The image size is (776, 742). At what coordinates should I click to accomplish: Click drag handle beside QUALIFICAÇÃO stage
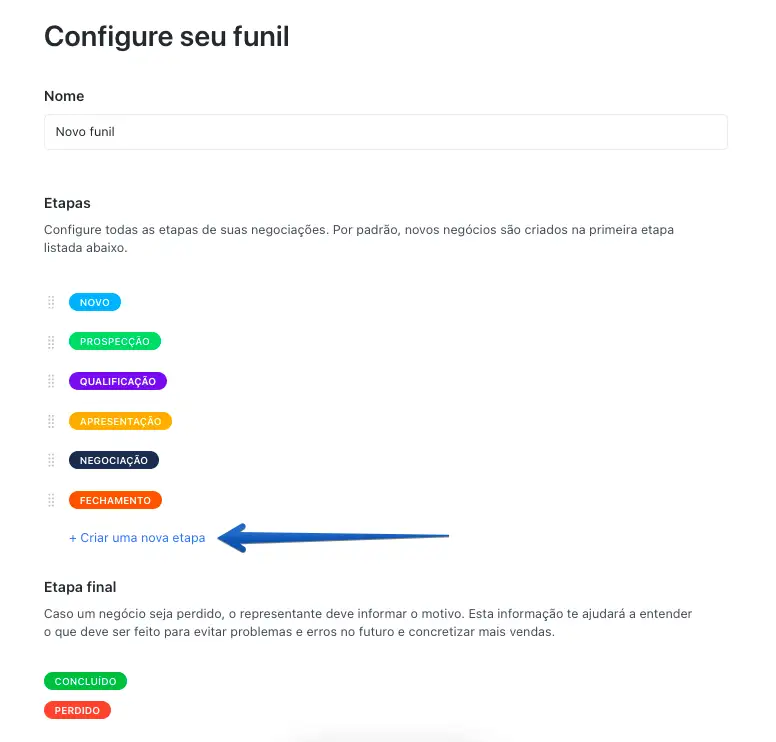point(51,381)
